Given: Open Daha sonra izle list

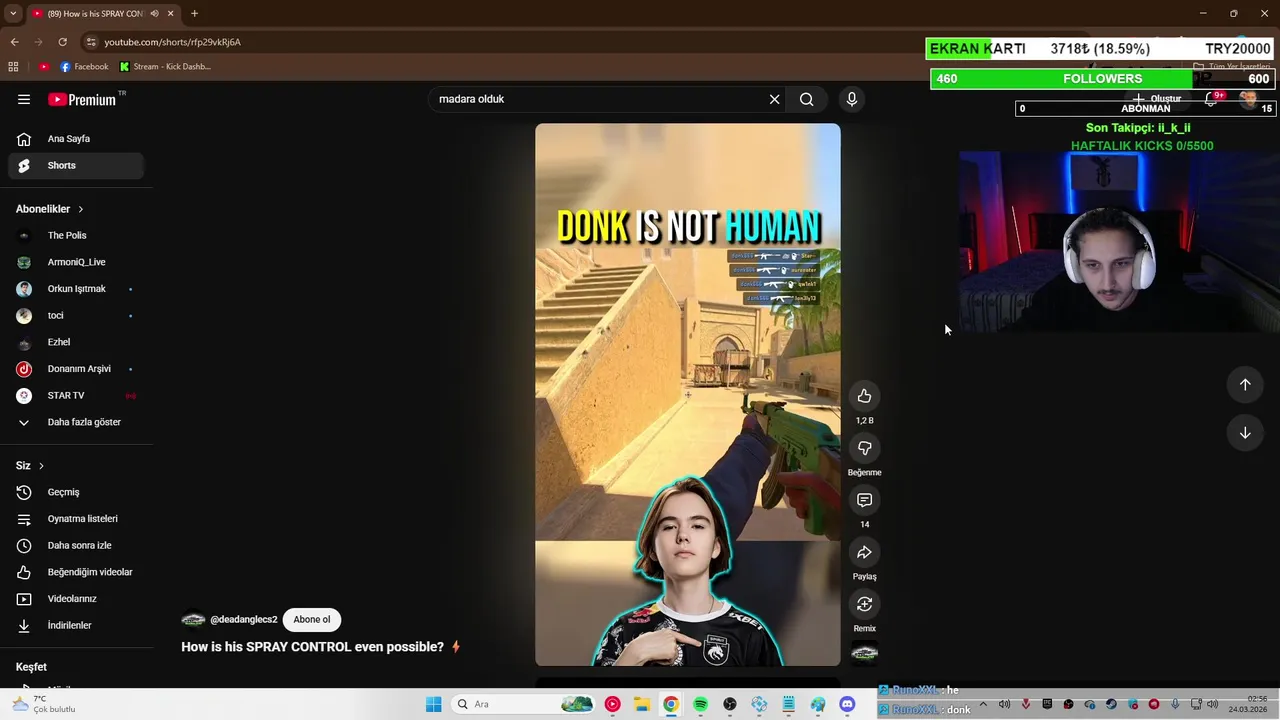Looking at the screenshot, I should 76,545.
